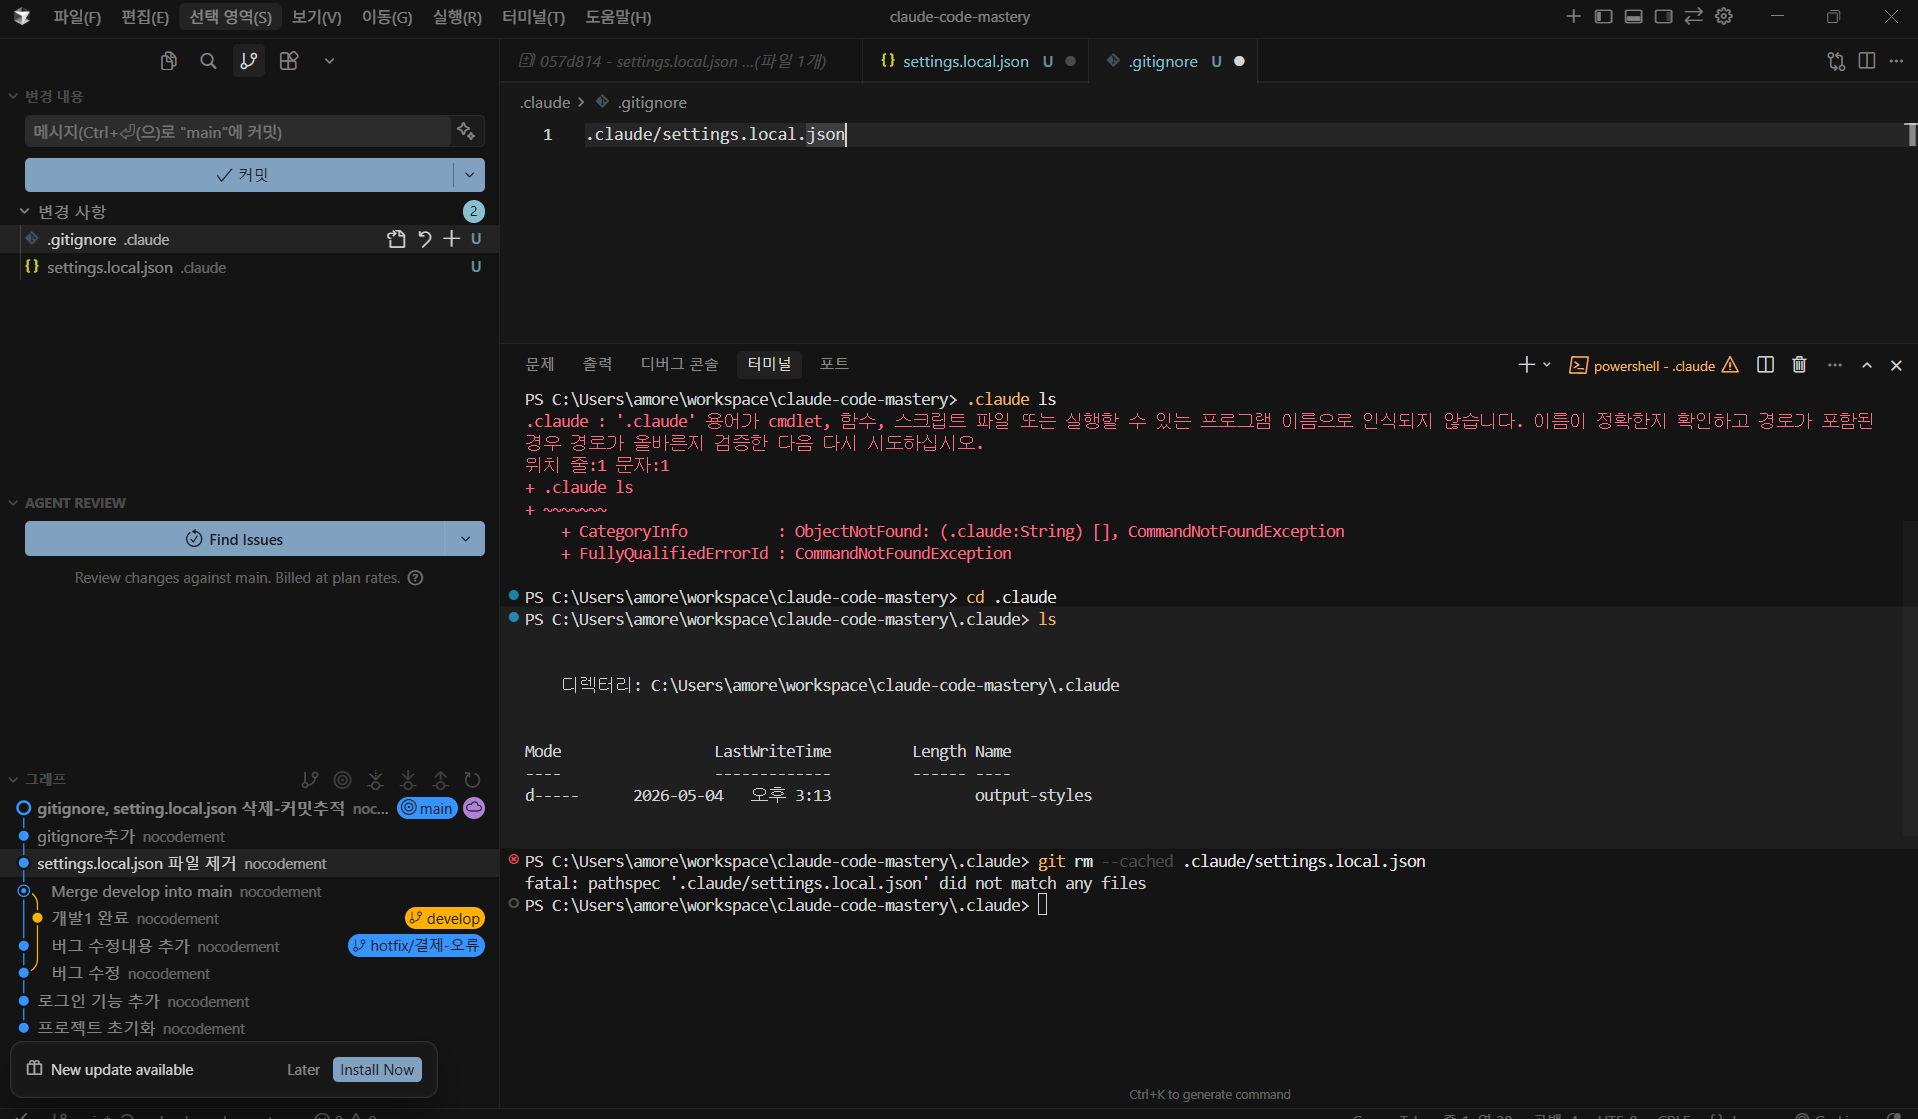This screenshot has height=1119, width=1918.
Task: Open changes compare icon in editor toolbar
Action: [x=1836, y=61]
